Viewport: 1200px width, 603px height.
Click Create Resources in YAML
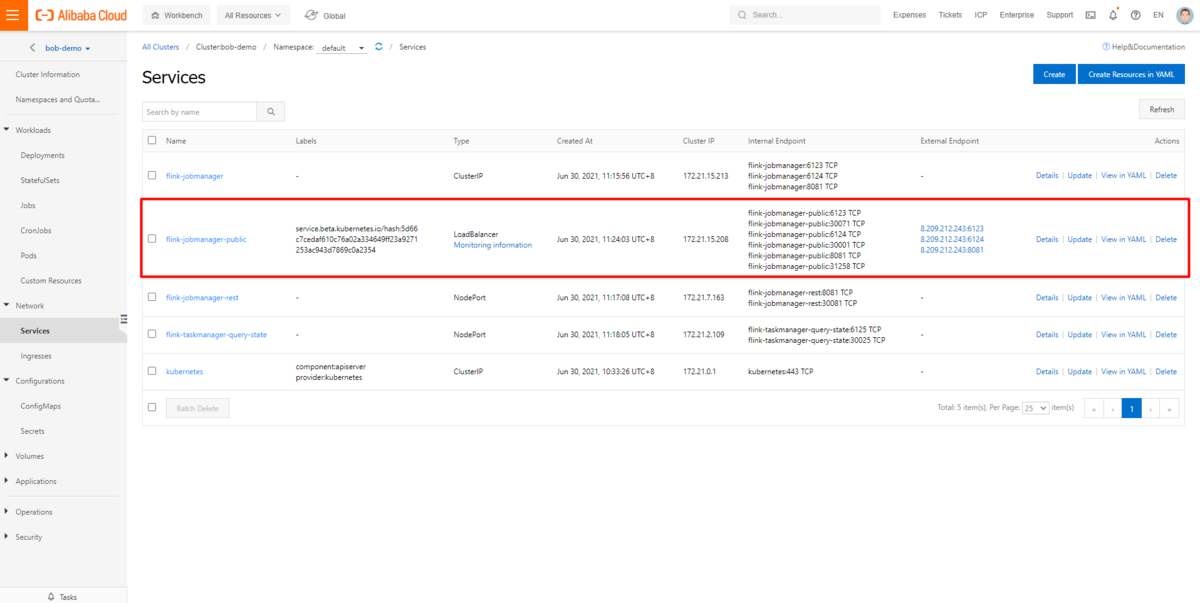(x=1131, y=74)
